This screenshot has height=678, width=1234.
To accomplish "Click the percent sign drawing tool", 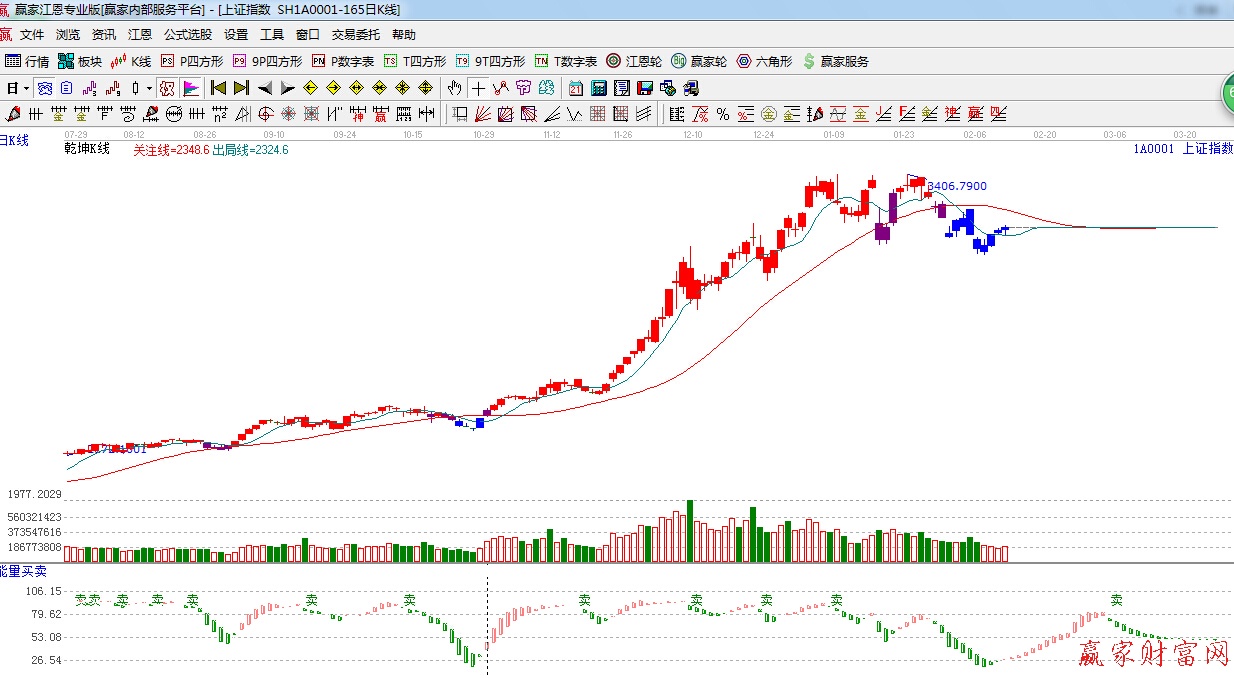I will (x=722, y=113).
